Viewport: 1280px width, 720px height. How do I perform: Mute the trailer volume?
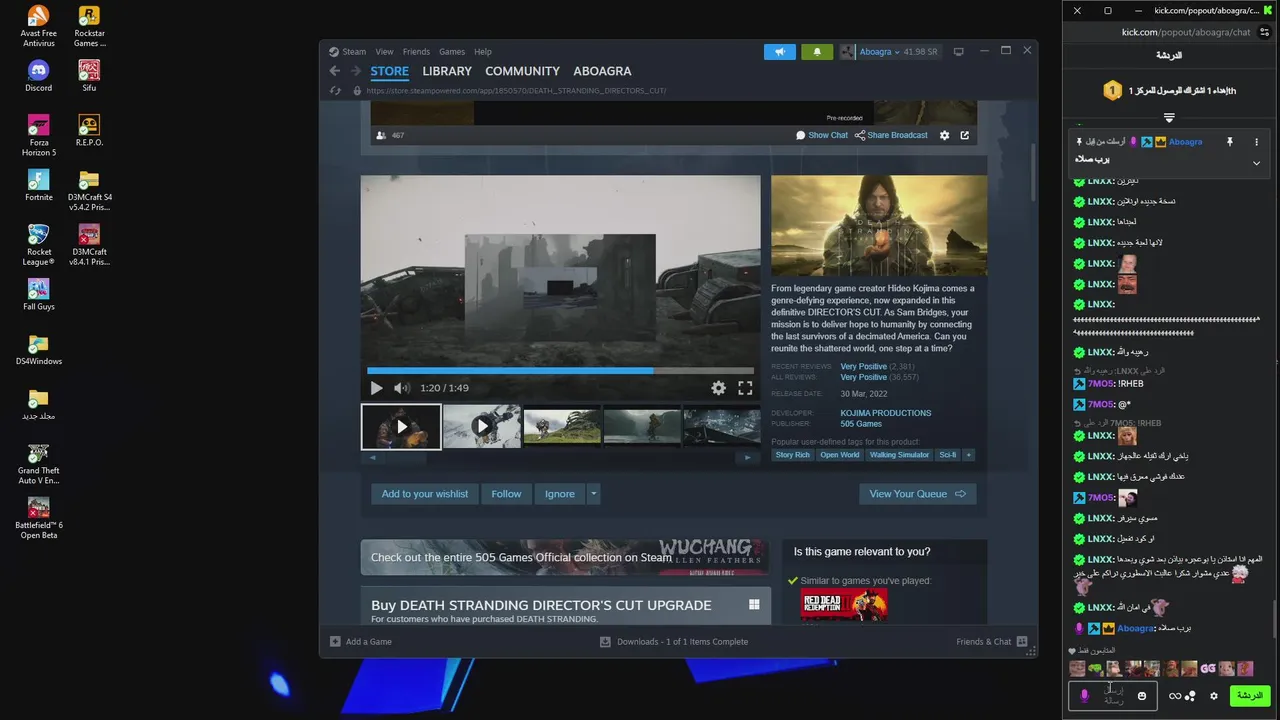(401, 388)
